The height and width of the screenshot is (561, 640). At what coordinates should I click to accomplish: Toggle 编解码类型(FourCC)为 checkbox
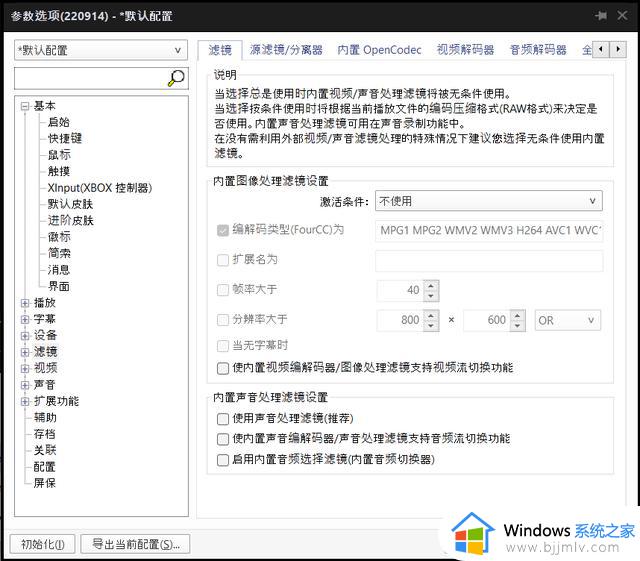[223, 230]
